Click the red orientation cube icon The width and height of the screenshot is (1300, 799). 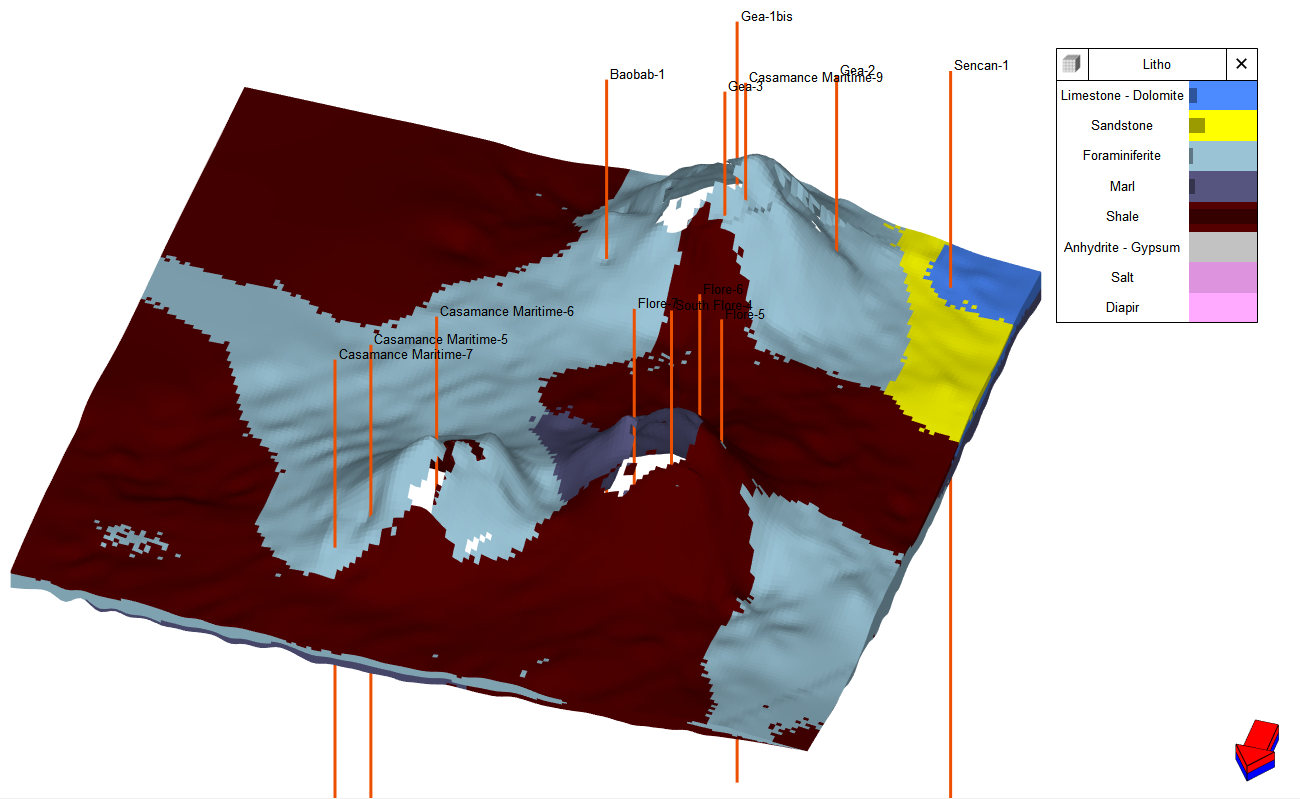coord(1257,747)
